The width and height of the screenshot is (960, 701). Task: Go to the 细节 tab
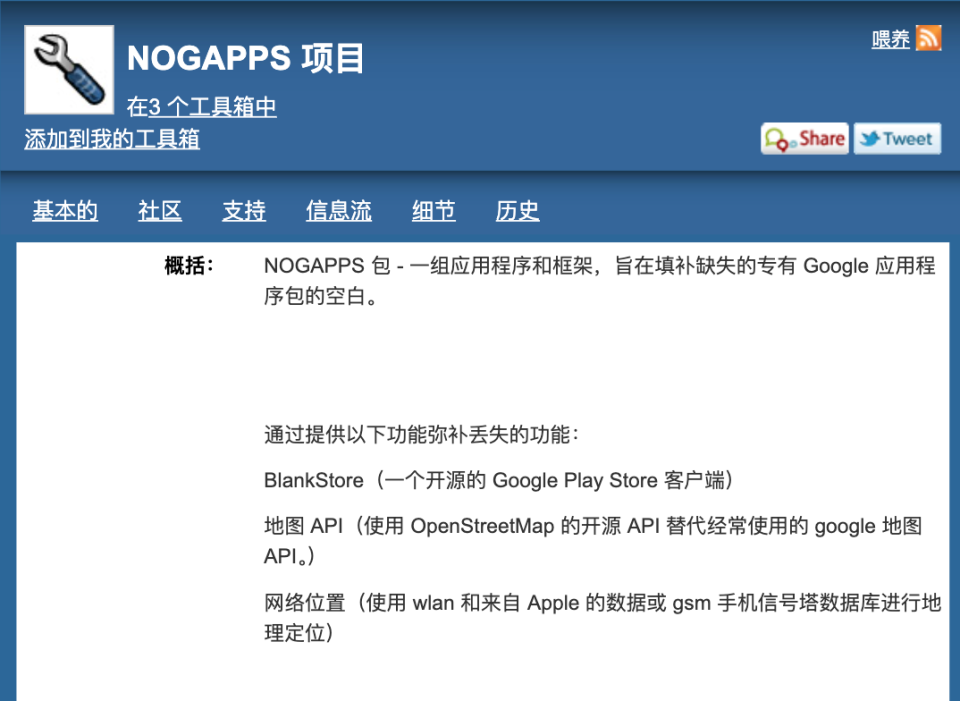coord(433,211)
